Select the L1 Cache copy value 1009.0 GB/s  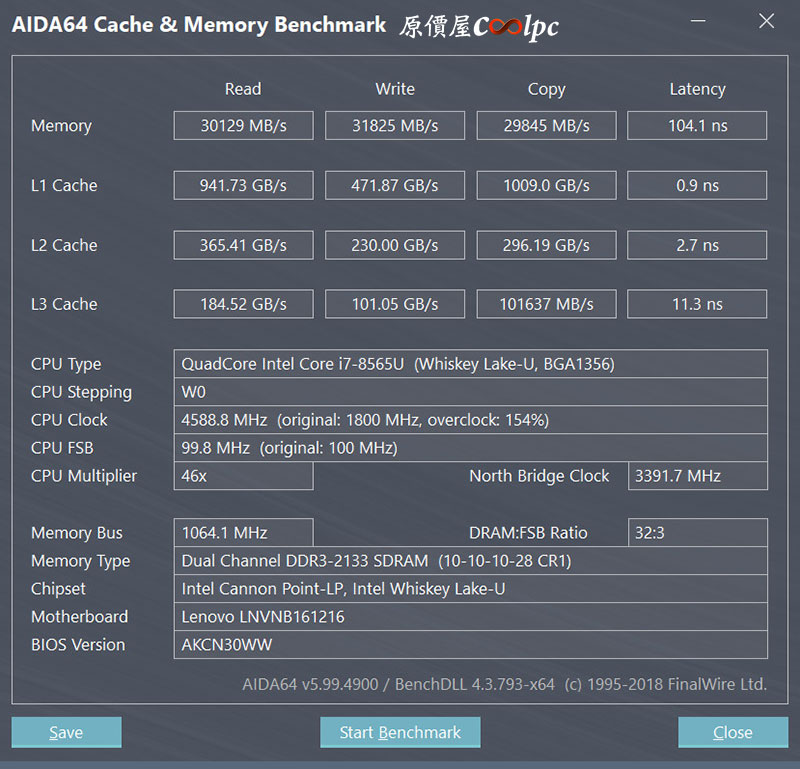pyautogui.click(x=546, y=185)
